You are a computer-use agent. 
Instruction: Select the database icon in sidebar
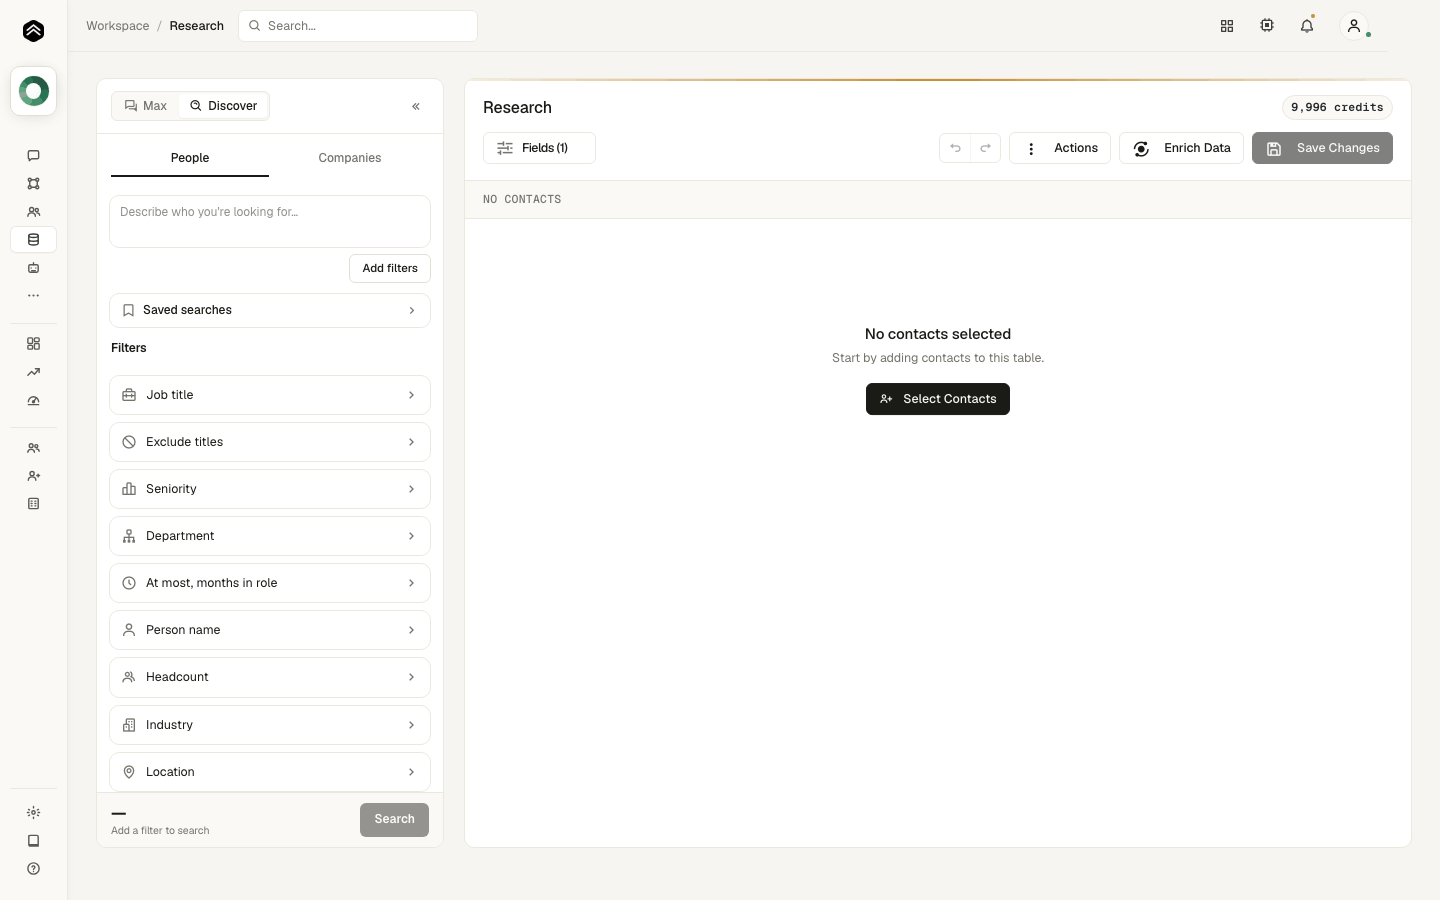coord(33,240)
